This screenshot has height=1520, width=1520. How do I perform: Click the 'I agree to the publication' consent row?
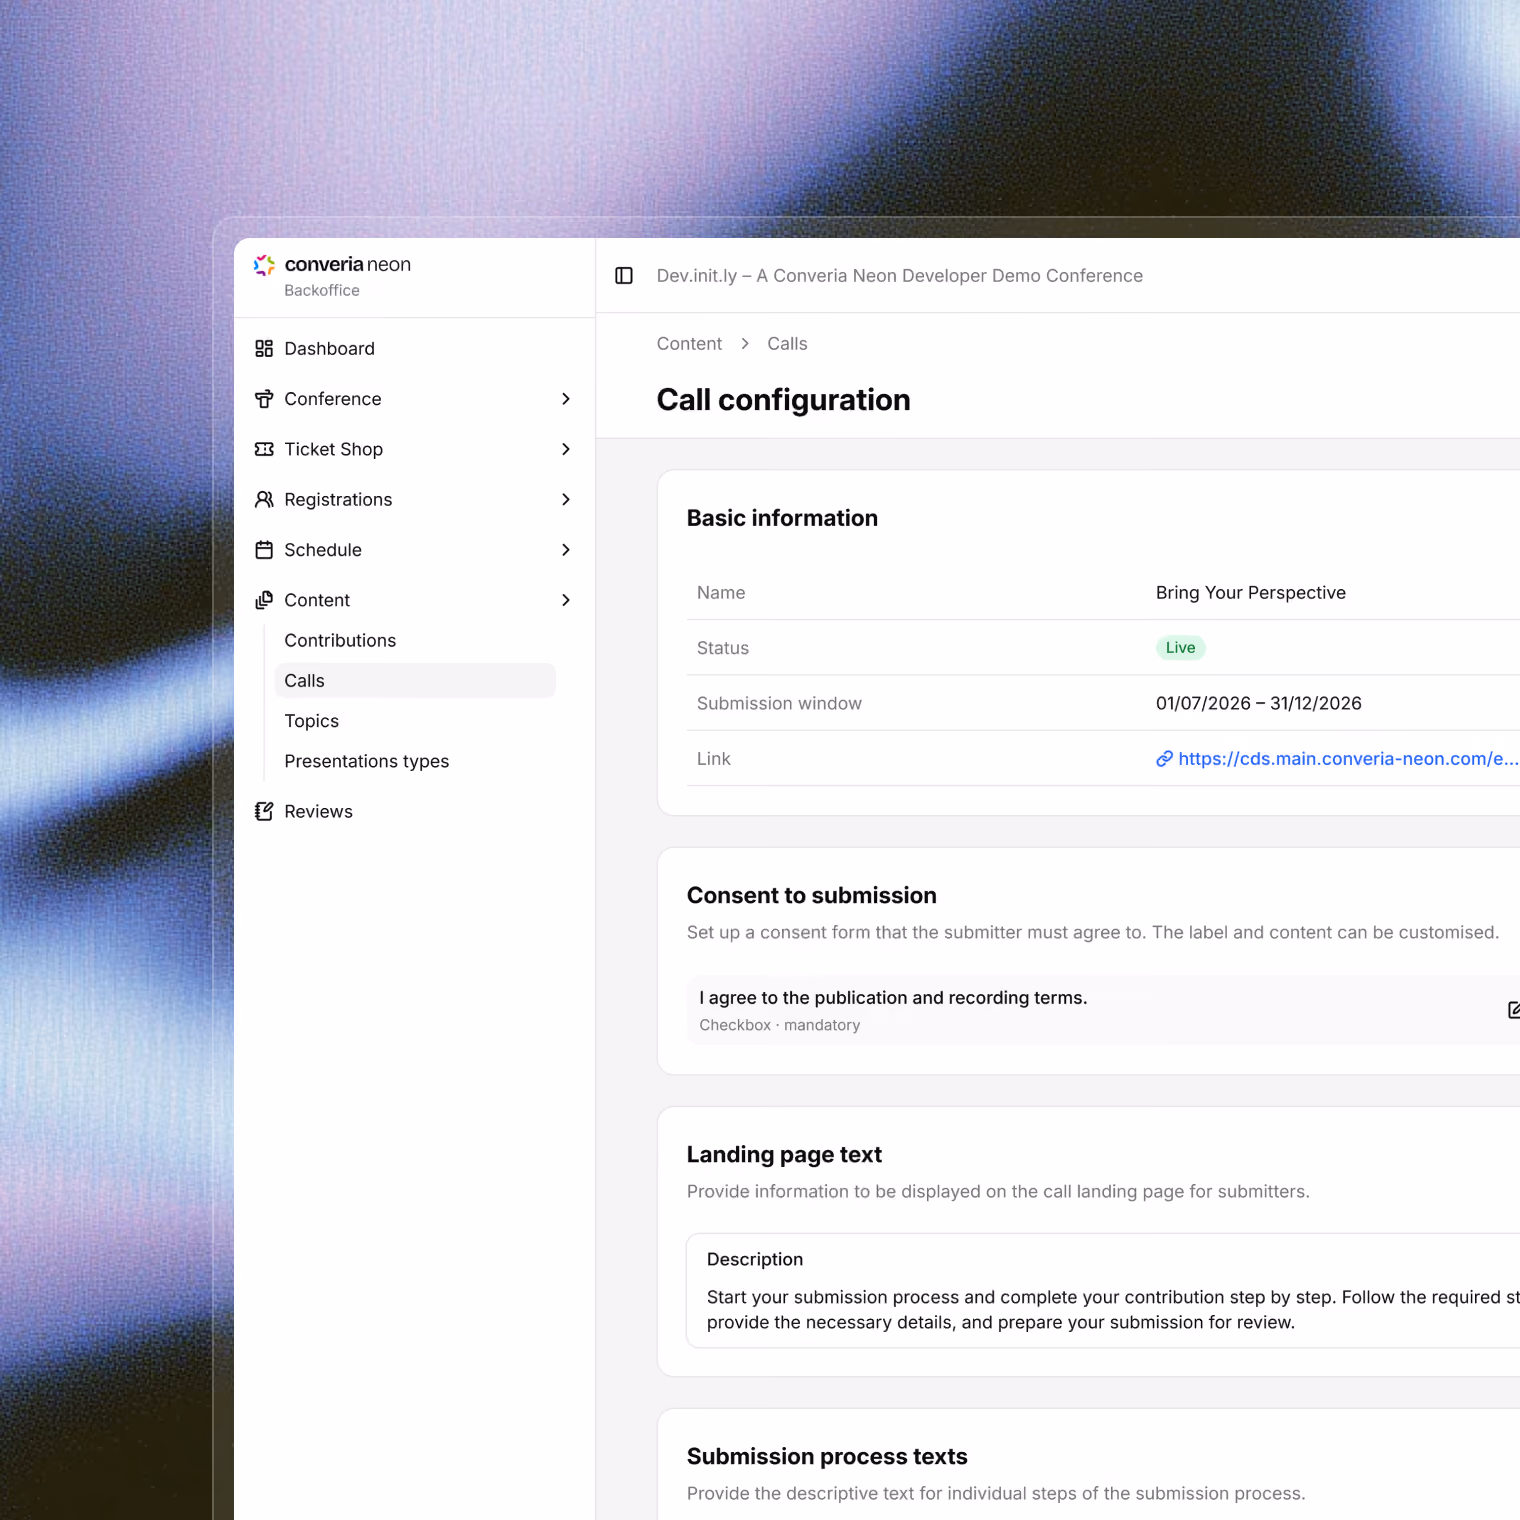coord(1103,1010)
